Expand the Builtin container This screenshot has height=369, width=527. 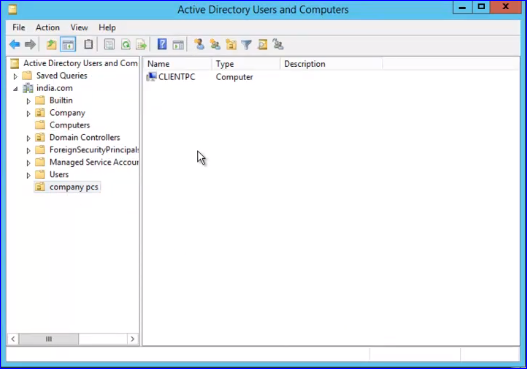point(28,101)
